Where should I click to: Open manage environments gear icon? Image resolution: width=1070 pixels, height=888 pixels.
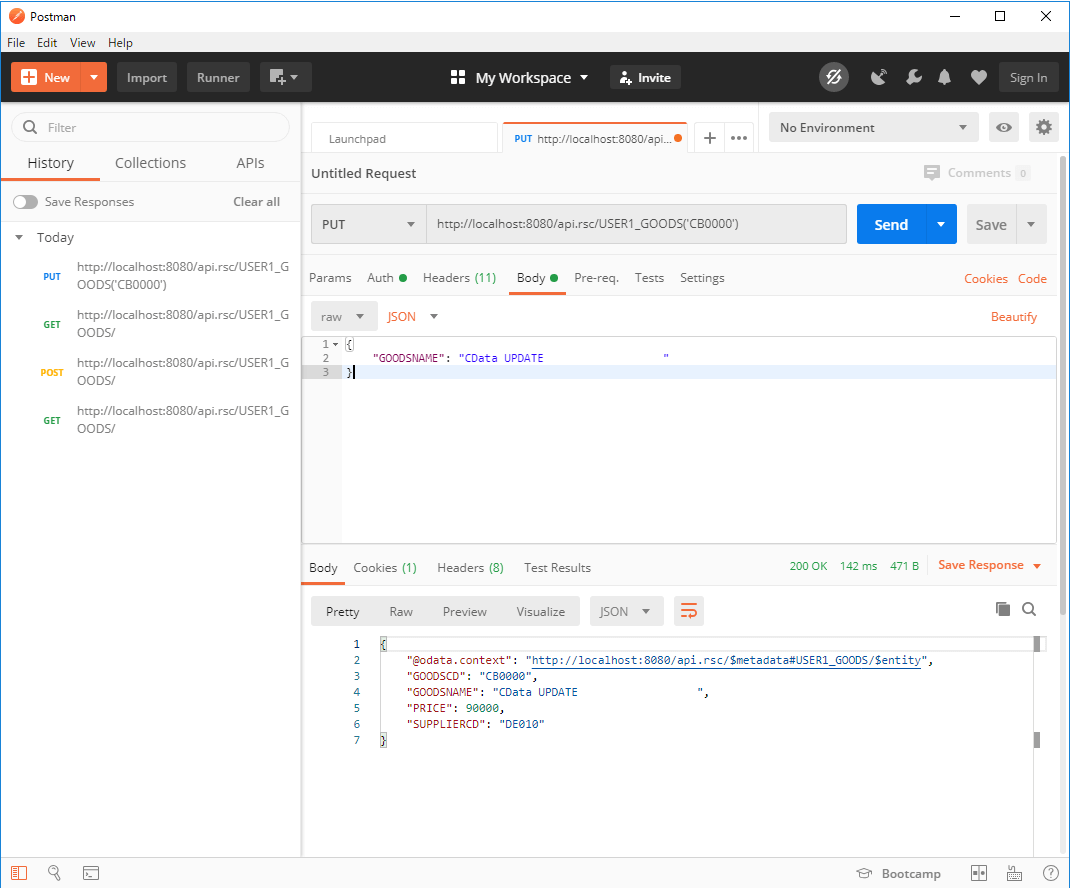click(1044, 127)
